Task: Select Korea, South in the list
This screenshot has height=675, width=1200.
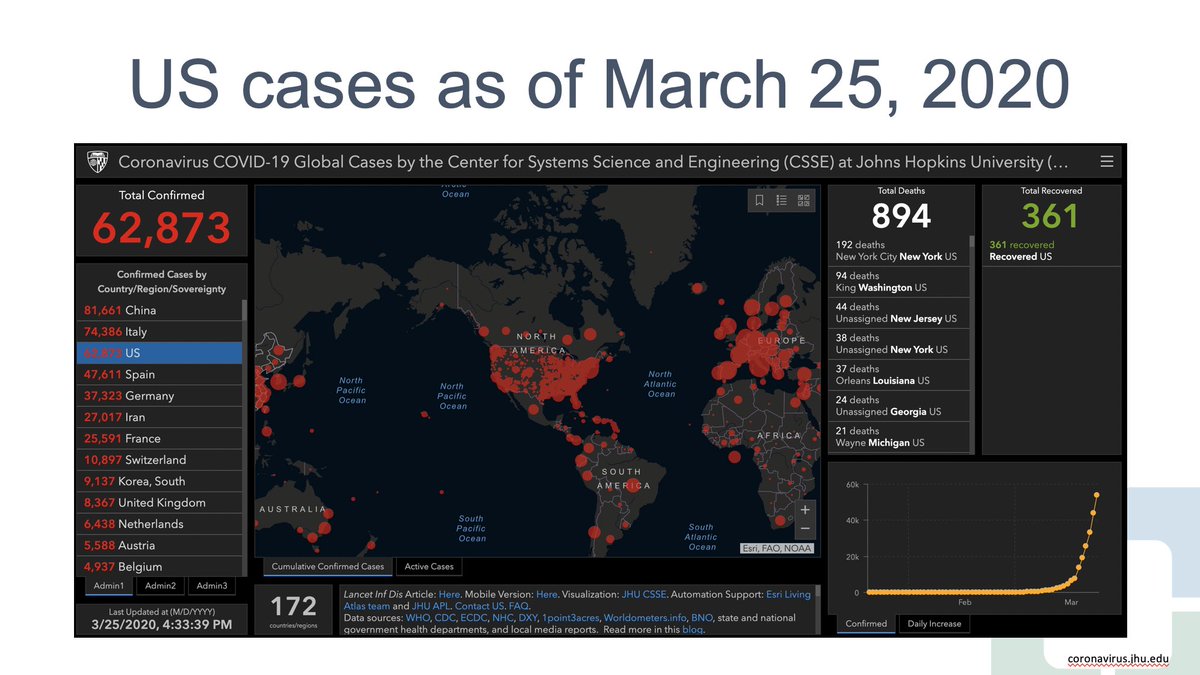Action: 160,481
